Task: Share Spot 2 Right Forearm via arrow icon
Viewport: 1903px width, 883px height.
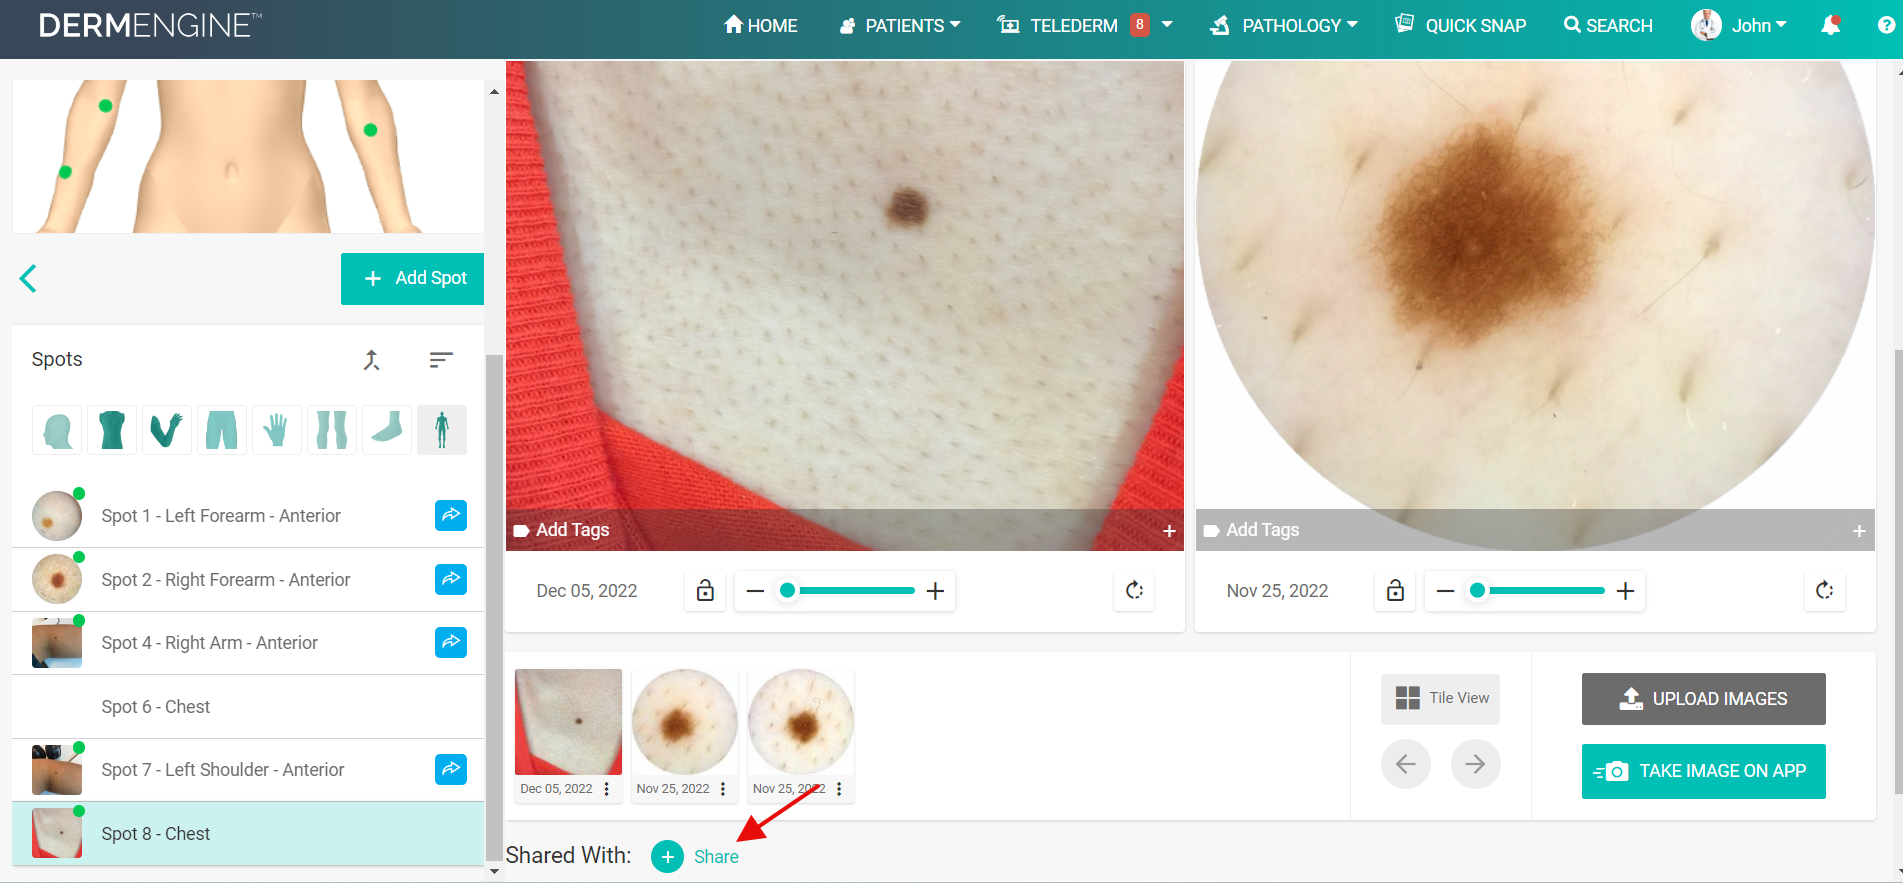Action: [x=451, y=579]
